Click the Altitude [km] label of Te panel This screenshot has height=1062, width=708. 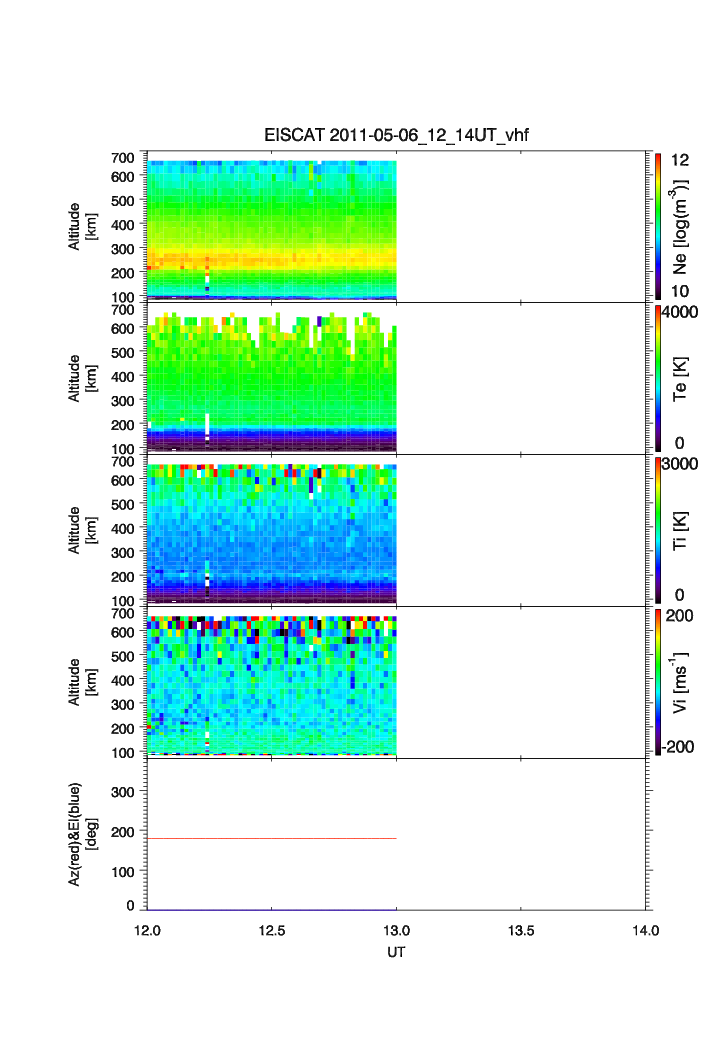[x=82, y=379]
